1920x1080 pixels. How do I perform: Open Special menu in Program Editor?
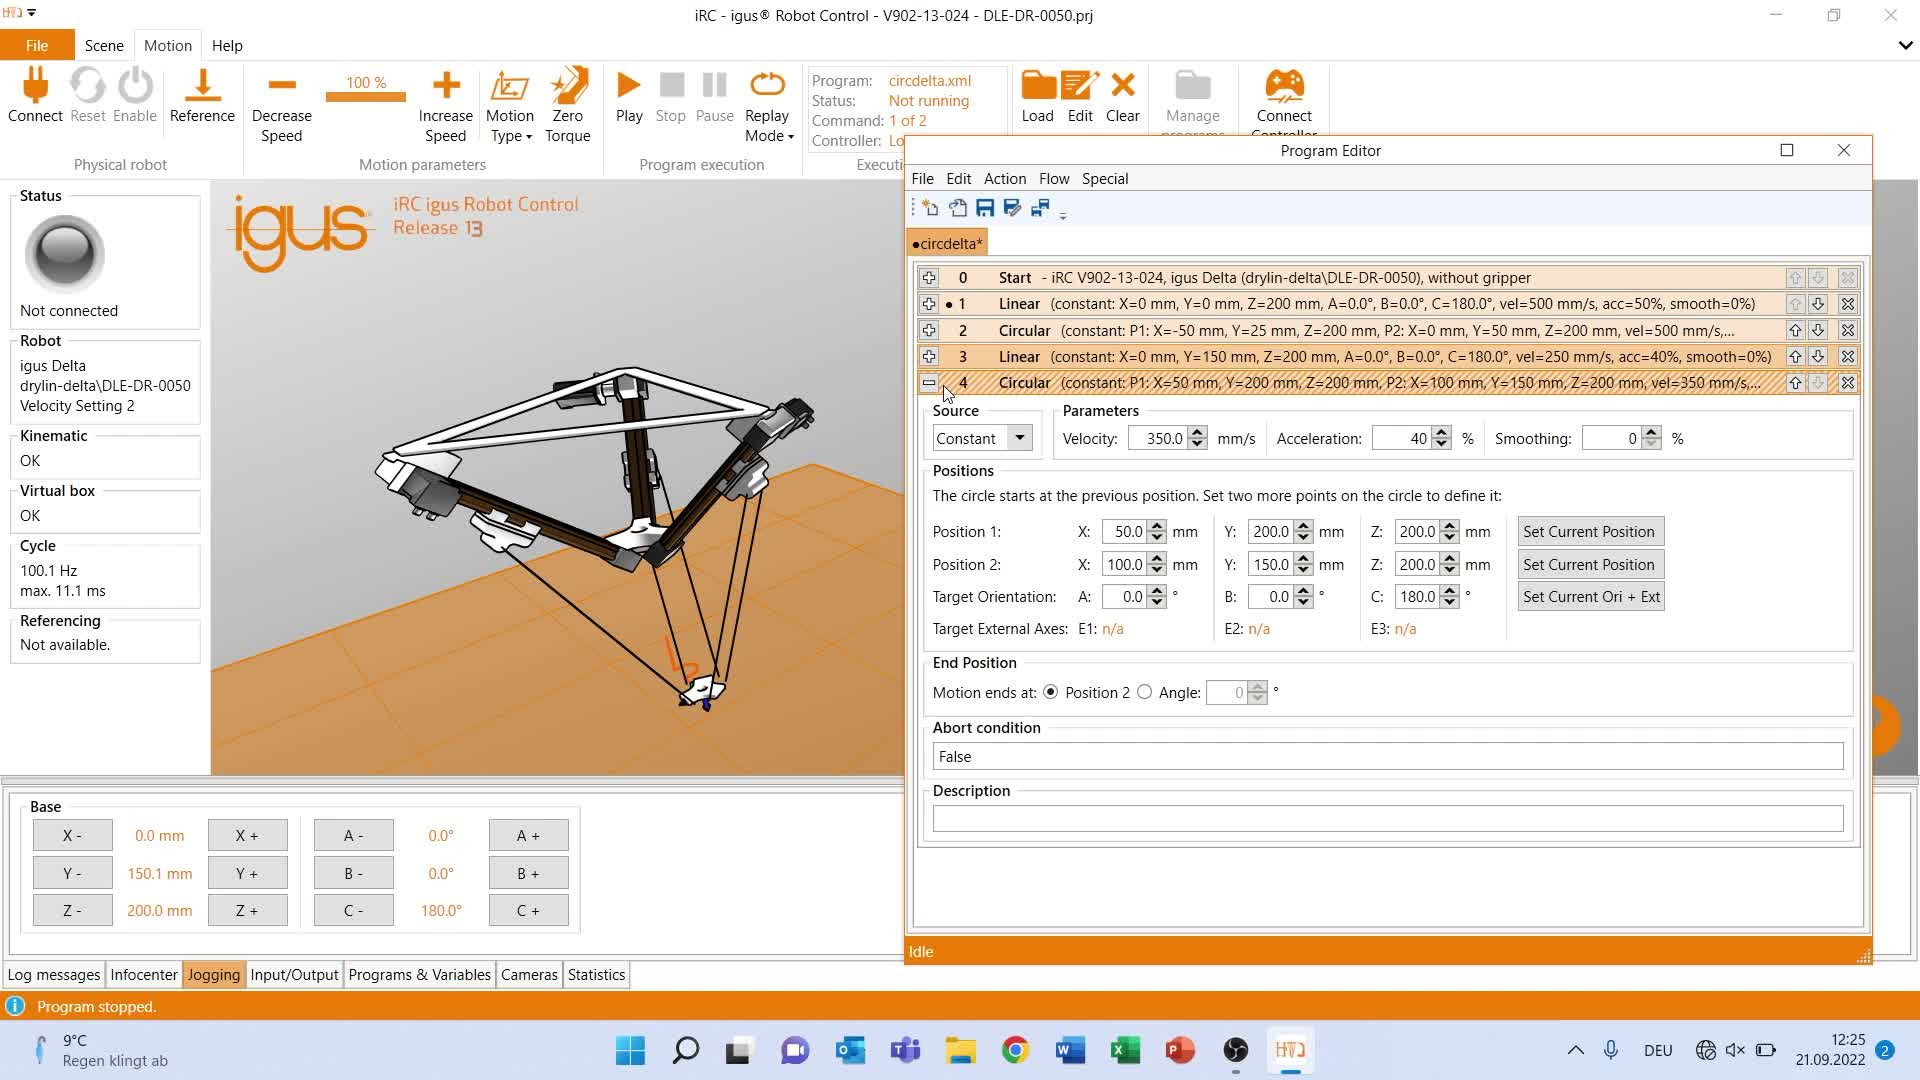(1105, 179)
